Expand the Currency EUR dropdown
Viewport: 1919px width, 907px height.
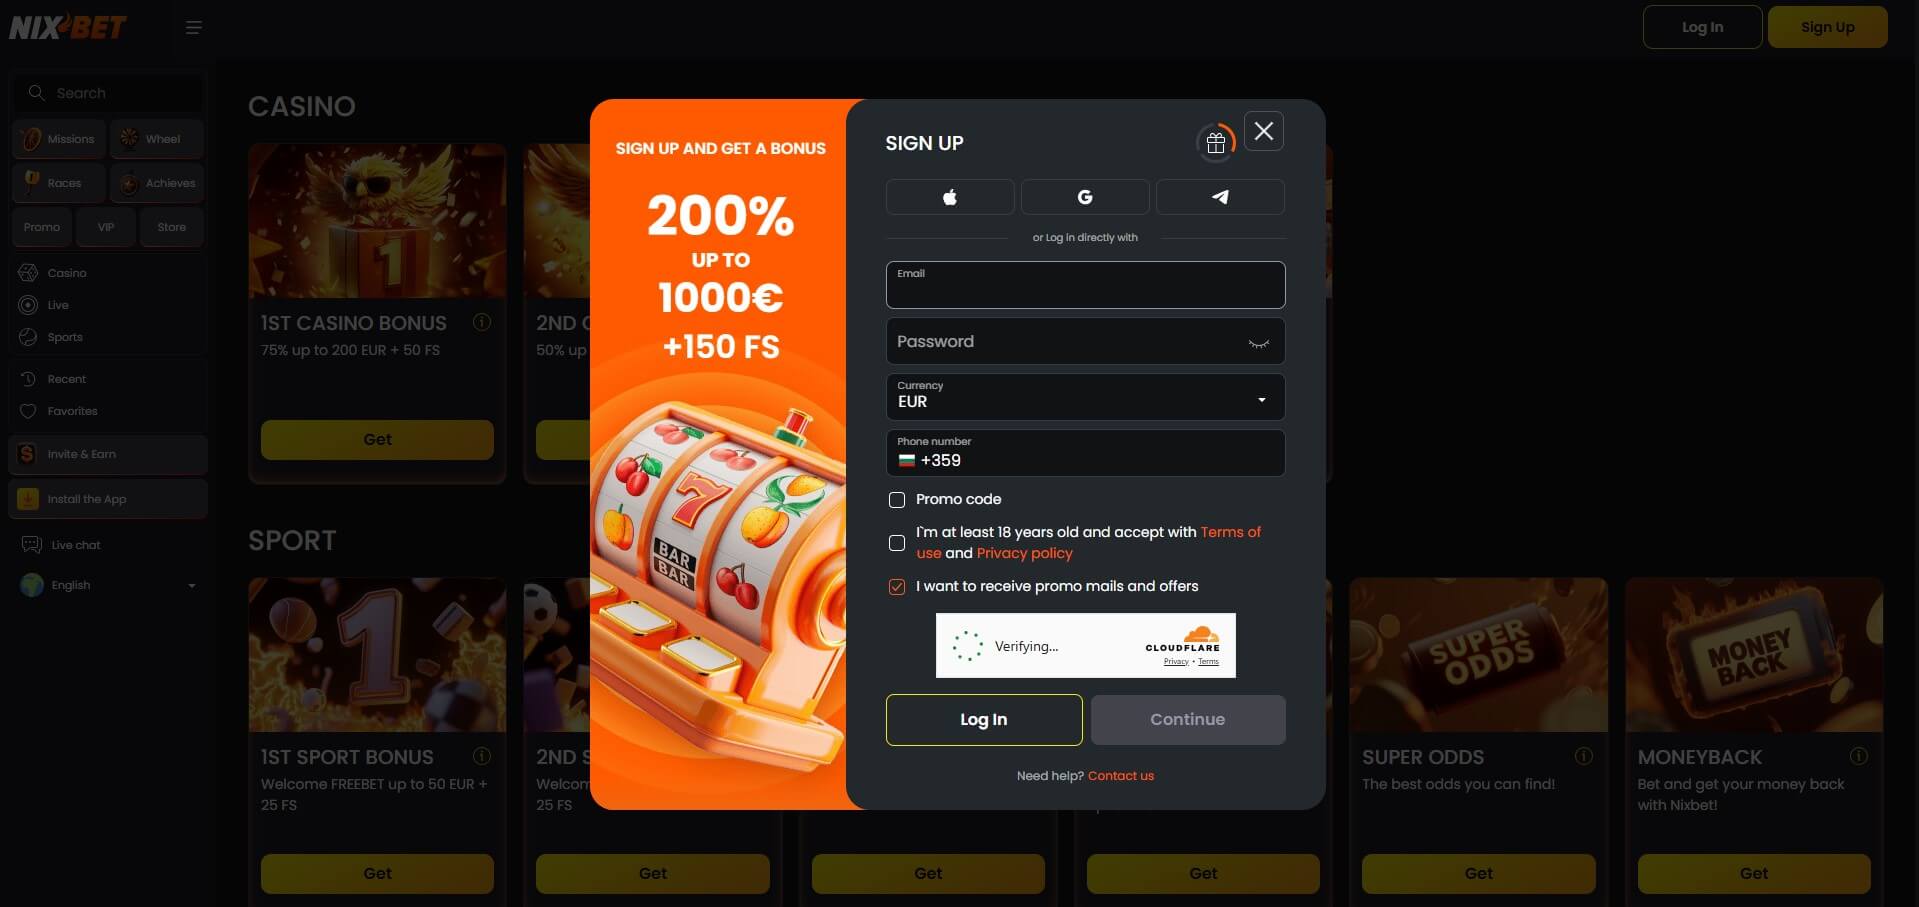1085,397
